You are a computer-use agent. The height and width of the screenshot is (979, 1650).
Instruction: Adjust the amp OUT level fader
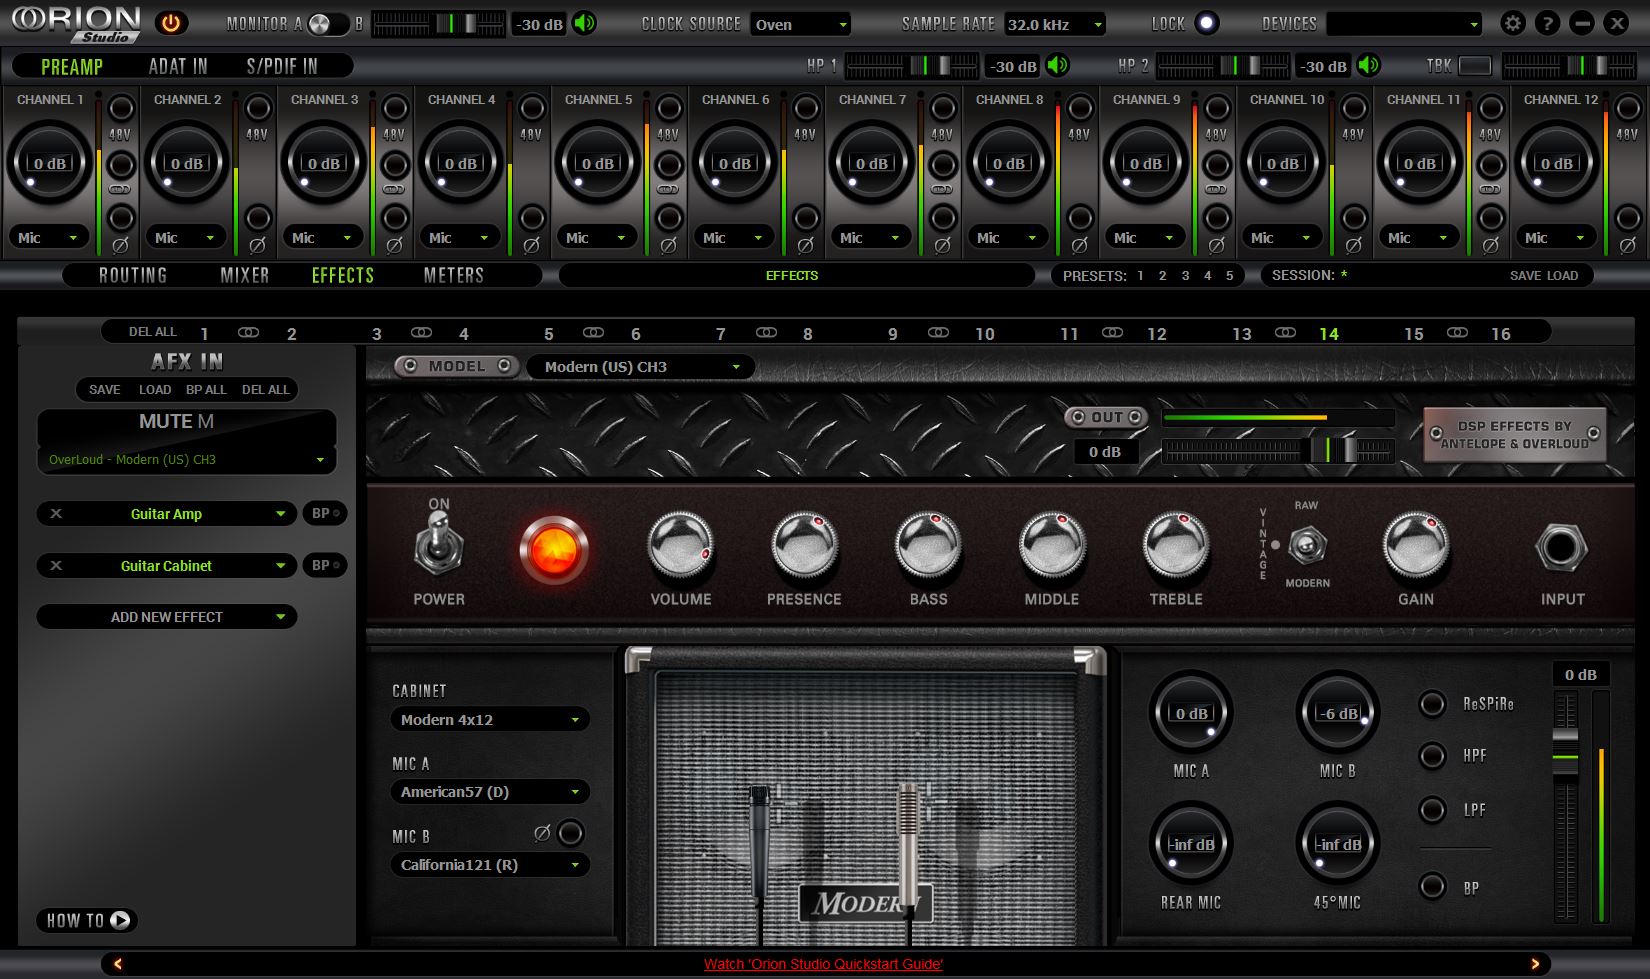[1330, 450]
